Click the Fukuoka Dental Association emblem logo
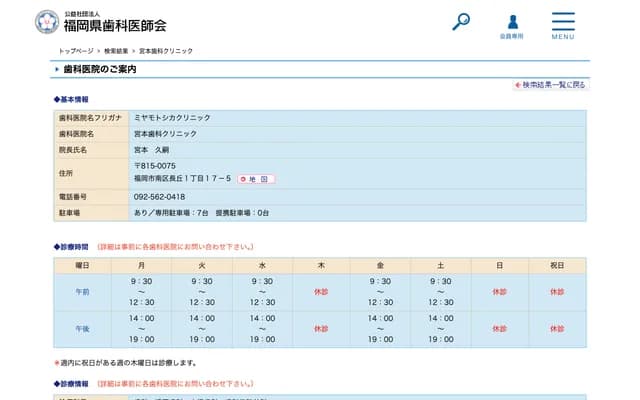Viewport: 640px width, 400px height. tap(47, 22)
